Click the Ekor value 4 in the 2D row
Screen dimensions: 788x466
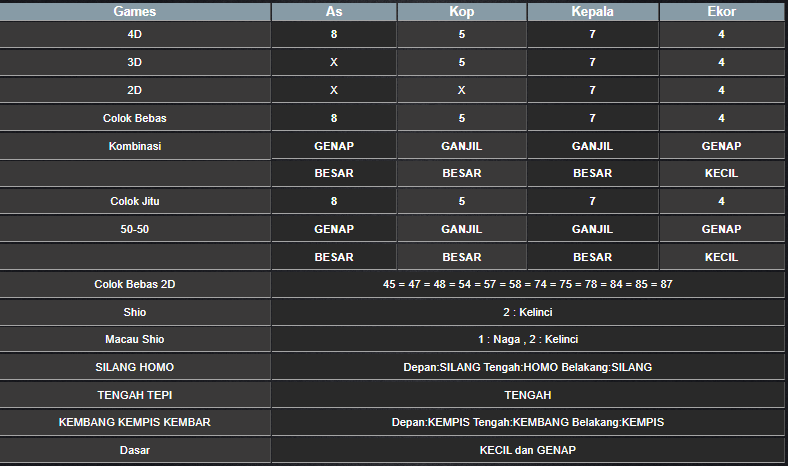tap(722, 90)
